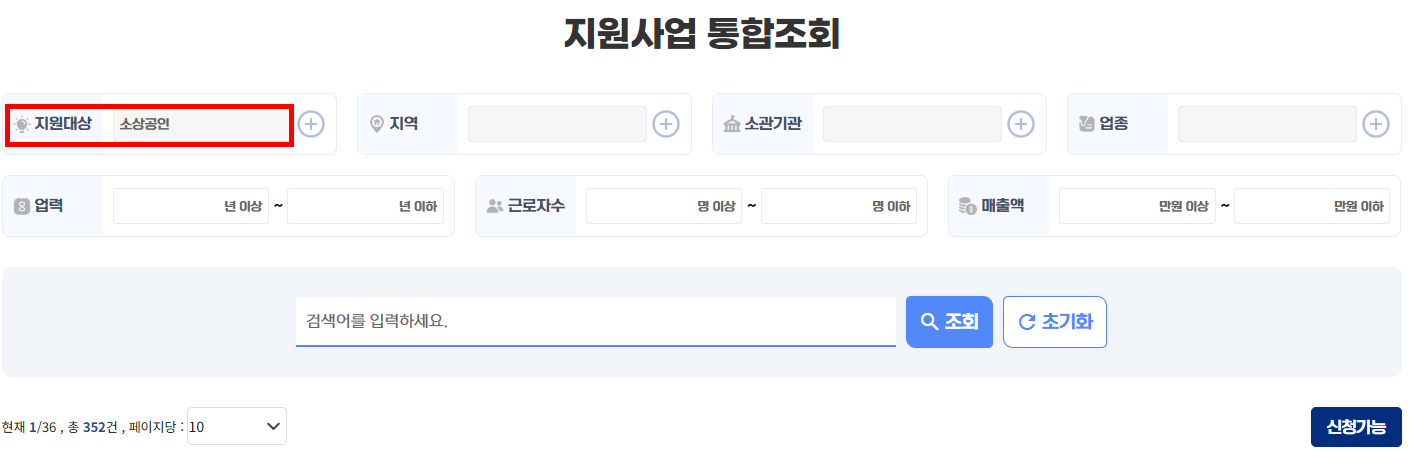Image resolution: width=1409 pixels, height=451 pixels.
Task: Click the 소관기관 label text
Action: [x=773, y=124]
